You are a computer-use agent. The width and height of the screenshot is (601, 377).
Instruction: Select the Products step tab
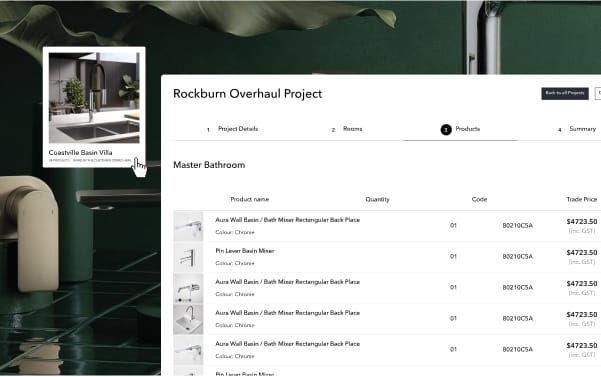461,129
